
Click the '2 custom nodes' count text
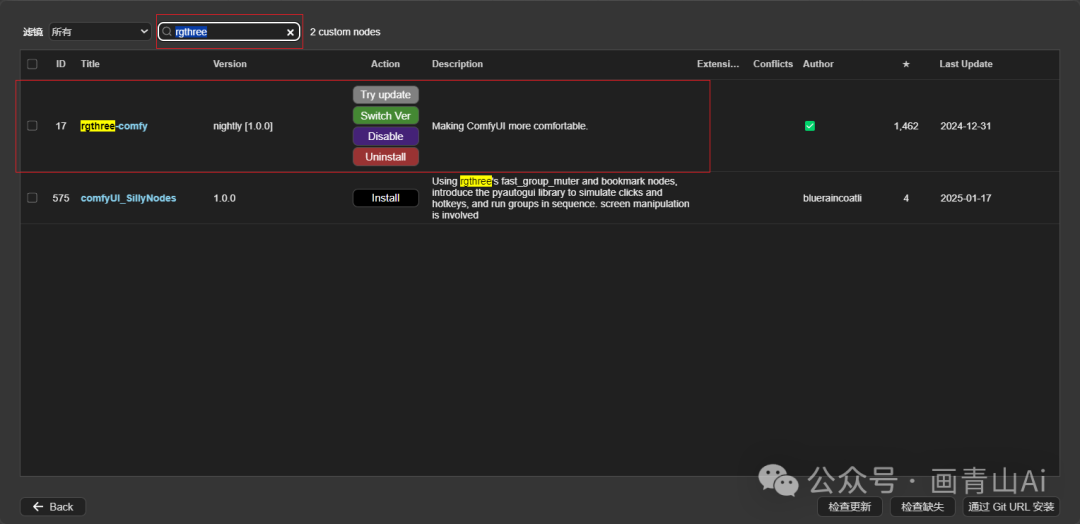tap(345, 32)
